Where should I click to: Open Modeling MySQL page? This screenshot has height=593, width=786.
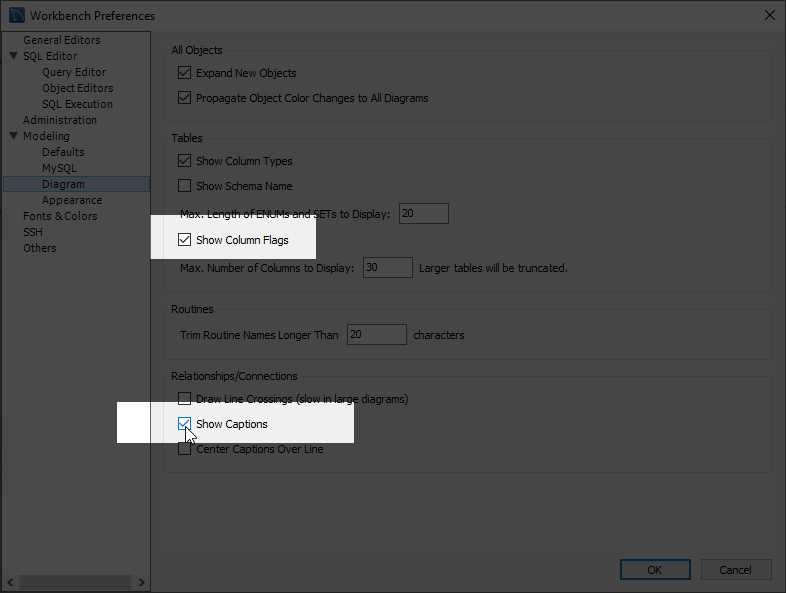pyautogui.click(x=60, y=168)
